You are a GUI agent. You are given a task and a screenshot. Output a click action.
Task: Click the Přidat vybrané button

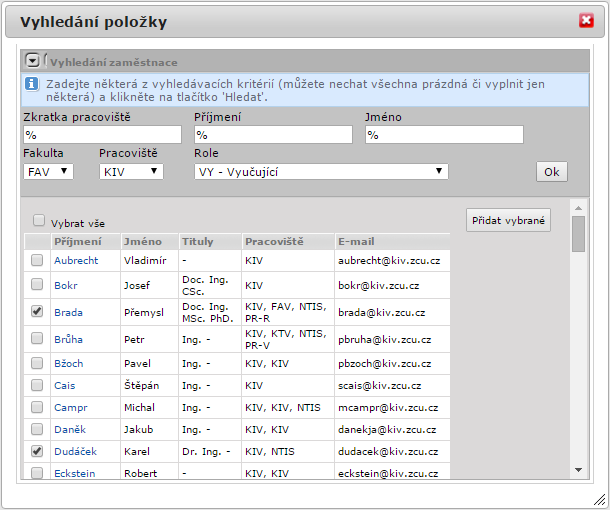pyautogui.click(x=508, y=220)
